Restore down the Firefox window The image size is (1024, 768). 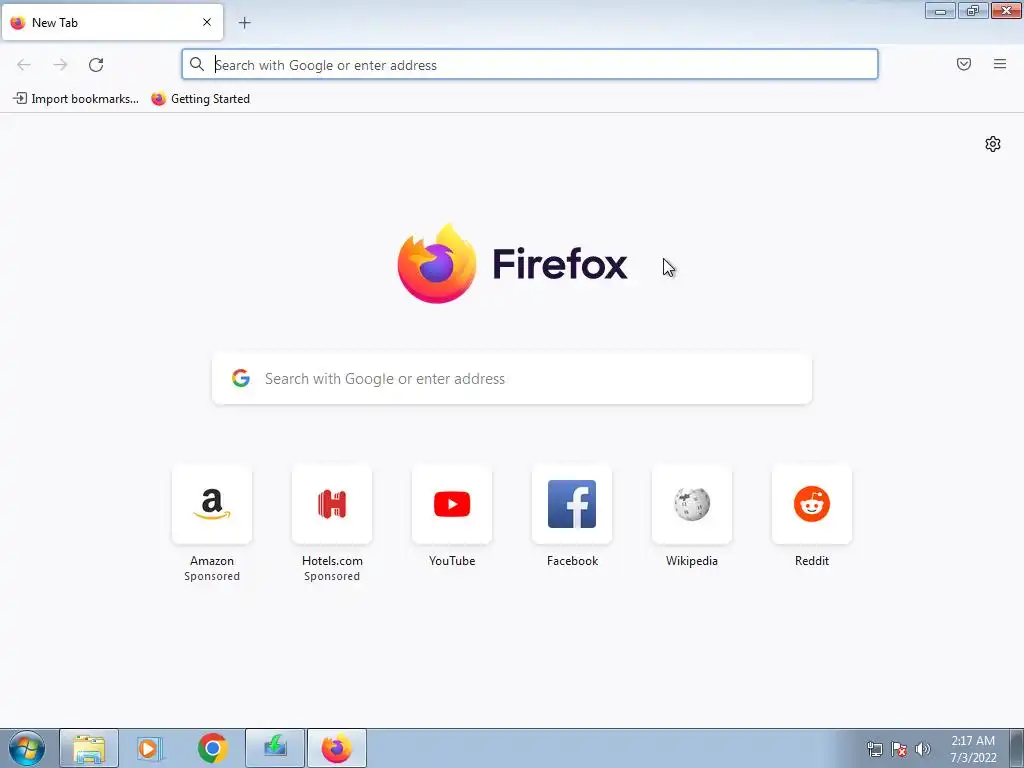[973, 10]
